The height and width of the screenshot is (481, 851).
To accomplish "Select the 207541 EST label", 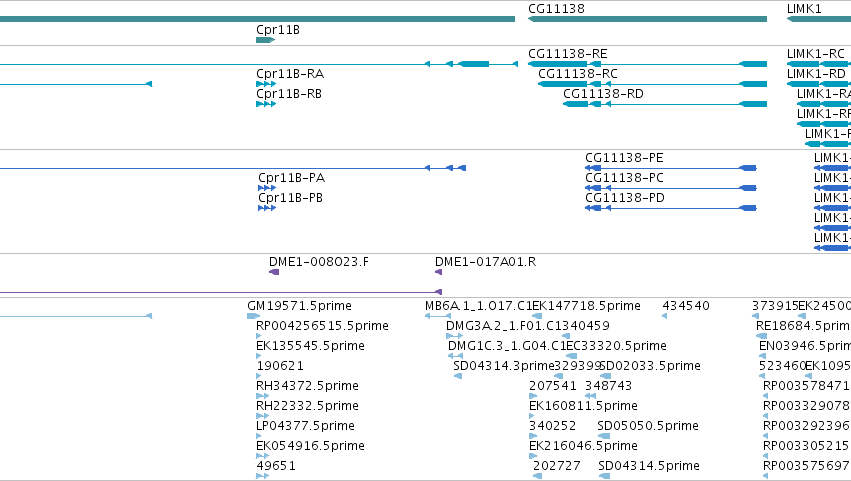I will pyautogui.click(x=553, y=387).
